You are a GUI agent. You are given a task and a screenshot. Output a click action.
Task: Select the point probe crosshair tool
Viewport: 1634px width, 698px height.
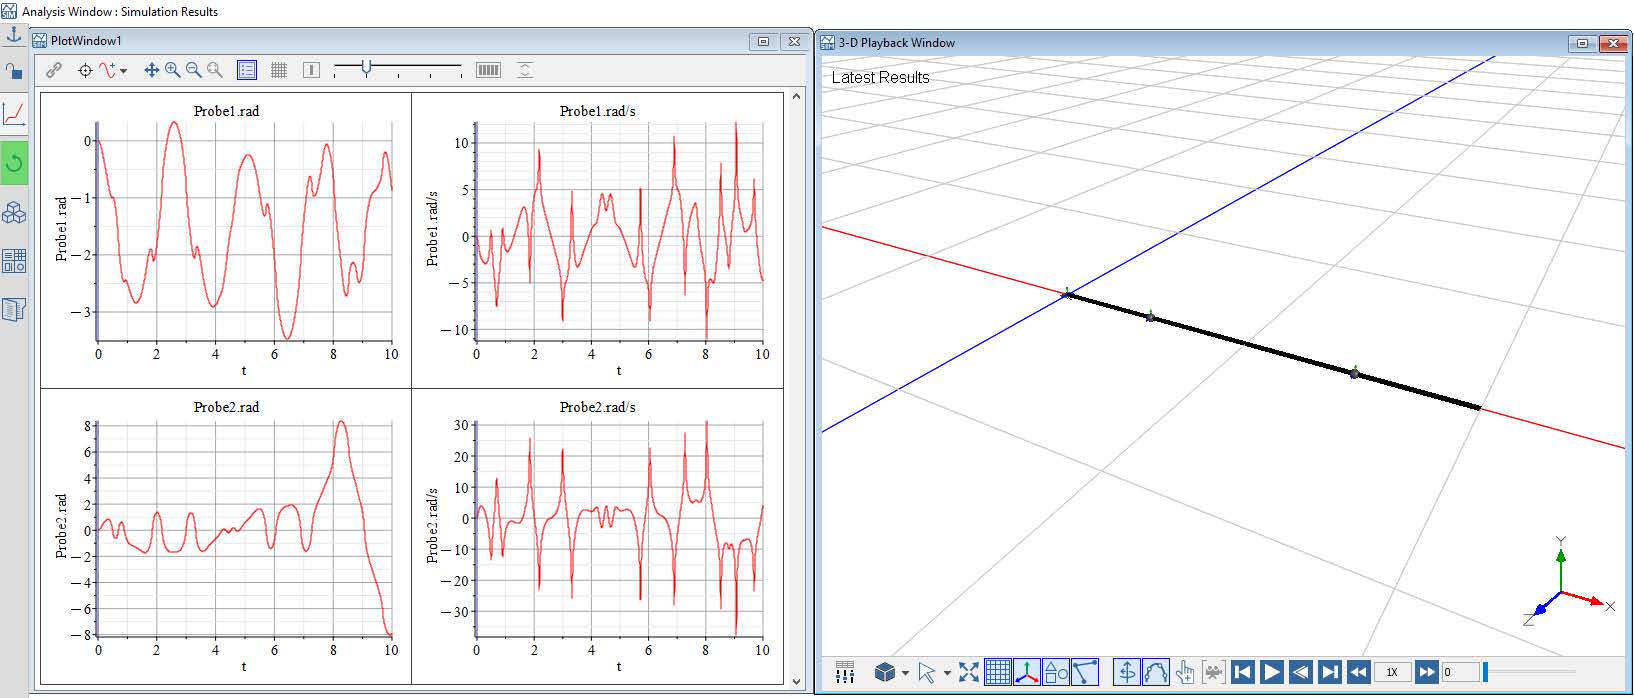click(85, 70)
